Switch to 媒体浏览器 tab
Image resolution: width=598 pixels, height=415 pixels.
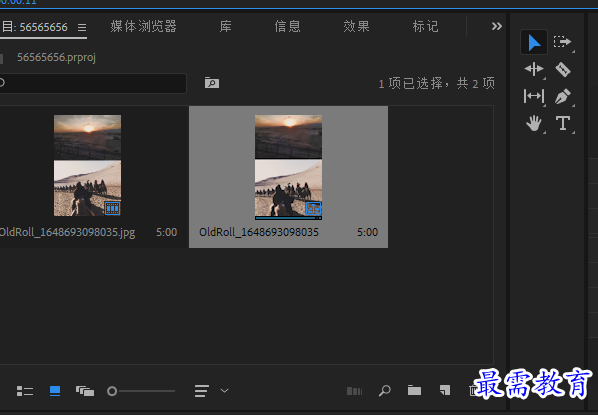point(143,26)
